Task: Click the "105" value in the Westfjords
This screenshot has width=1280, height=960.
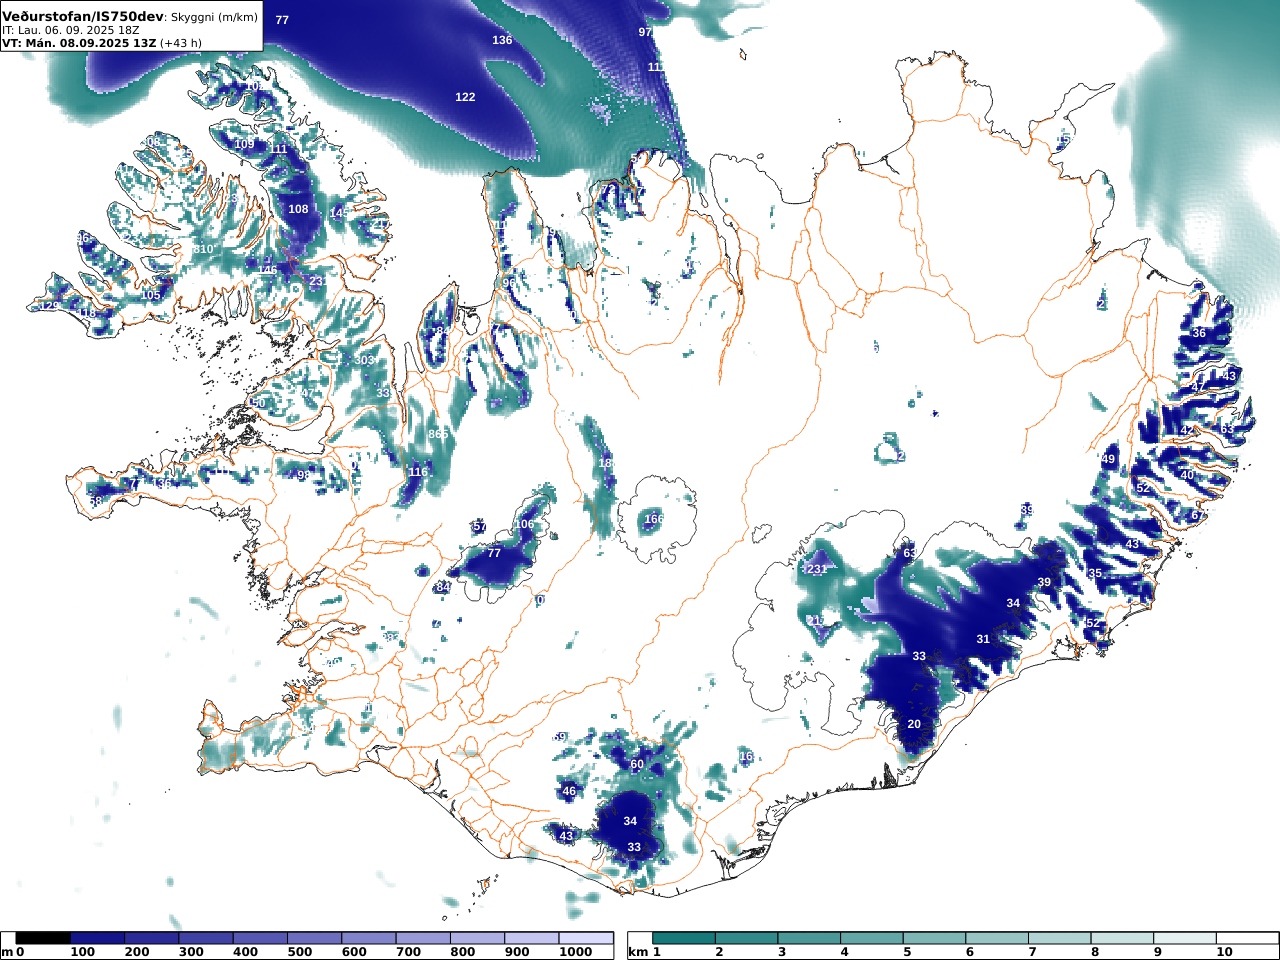Action: [x=150, y=295]
